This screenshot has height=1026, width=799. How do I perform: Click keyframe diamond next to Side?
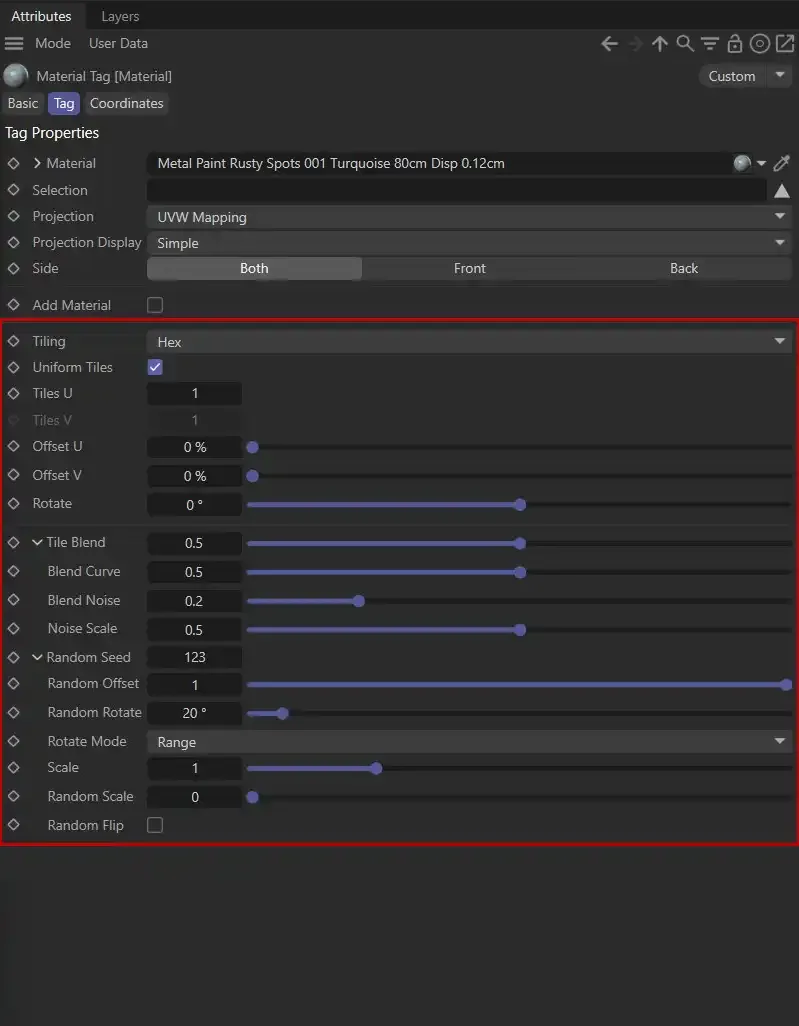pos(13,268)
